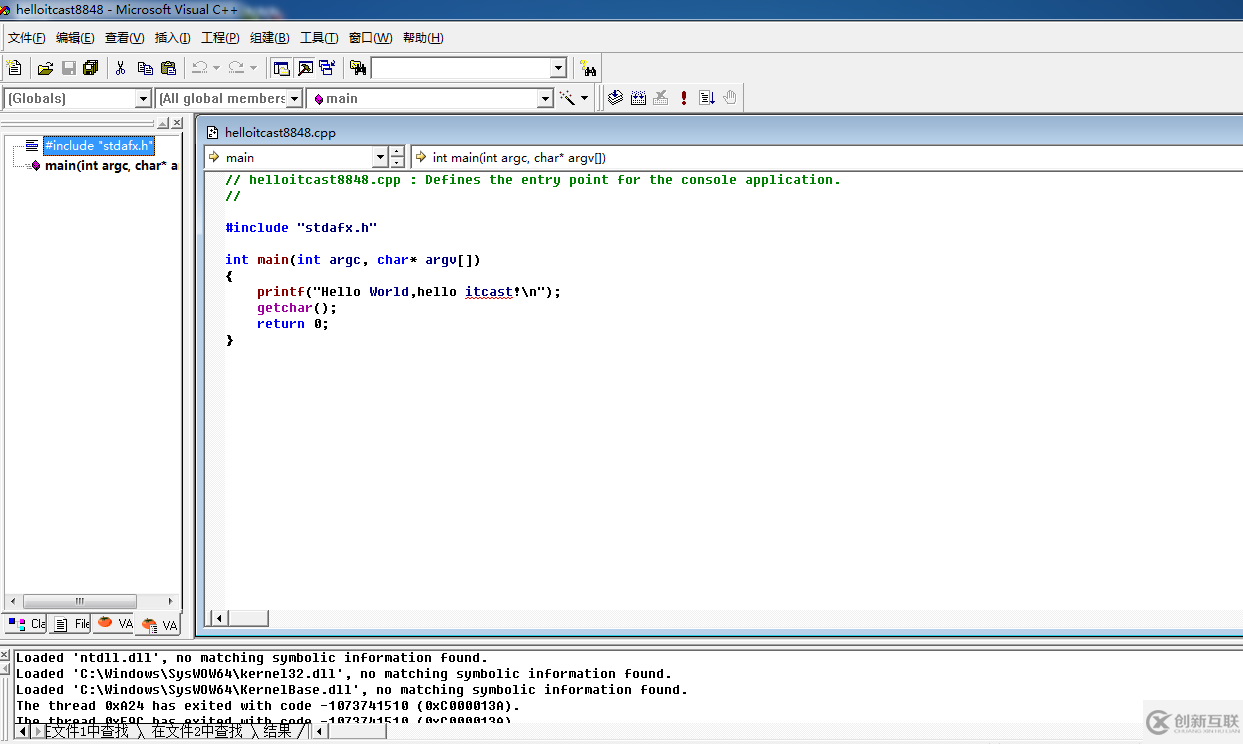The width and height of the screenshot is (1243, 744).
Task: Close the workspace pane with the X button
Action: pyautogui.click(x=177, y=123)
